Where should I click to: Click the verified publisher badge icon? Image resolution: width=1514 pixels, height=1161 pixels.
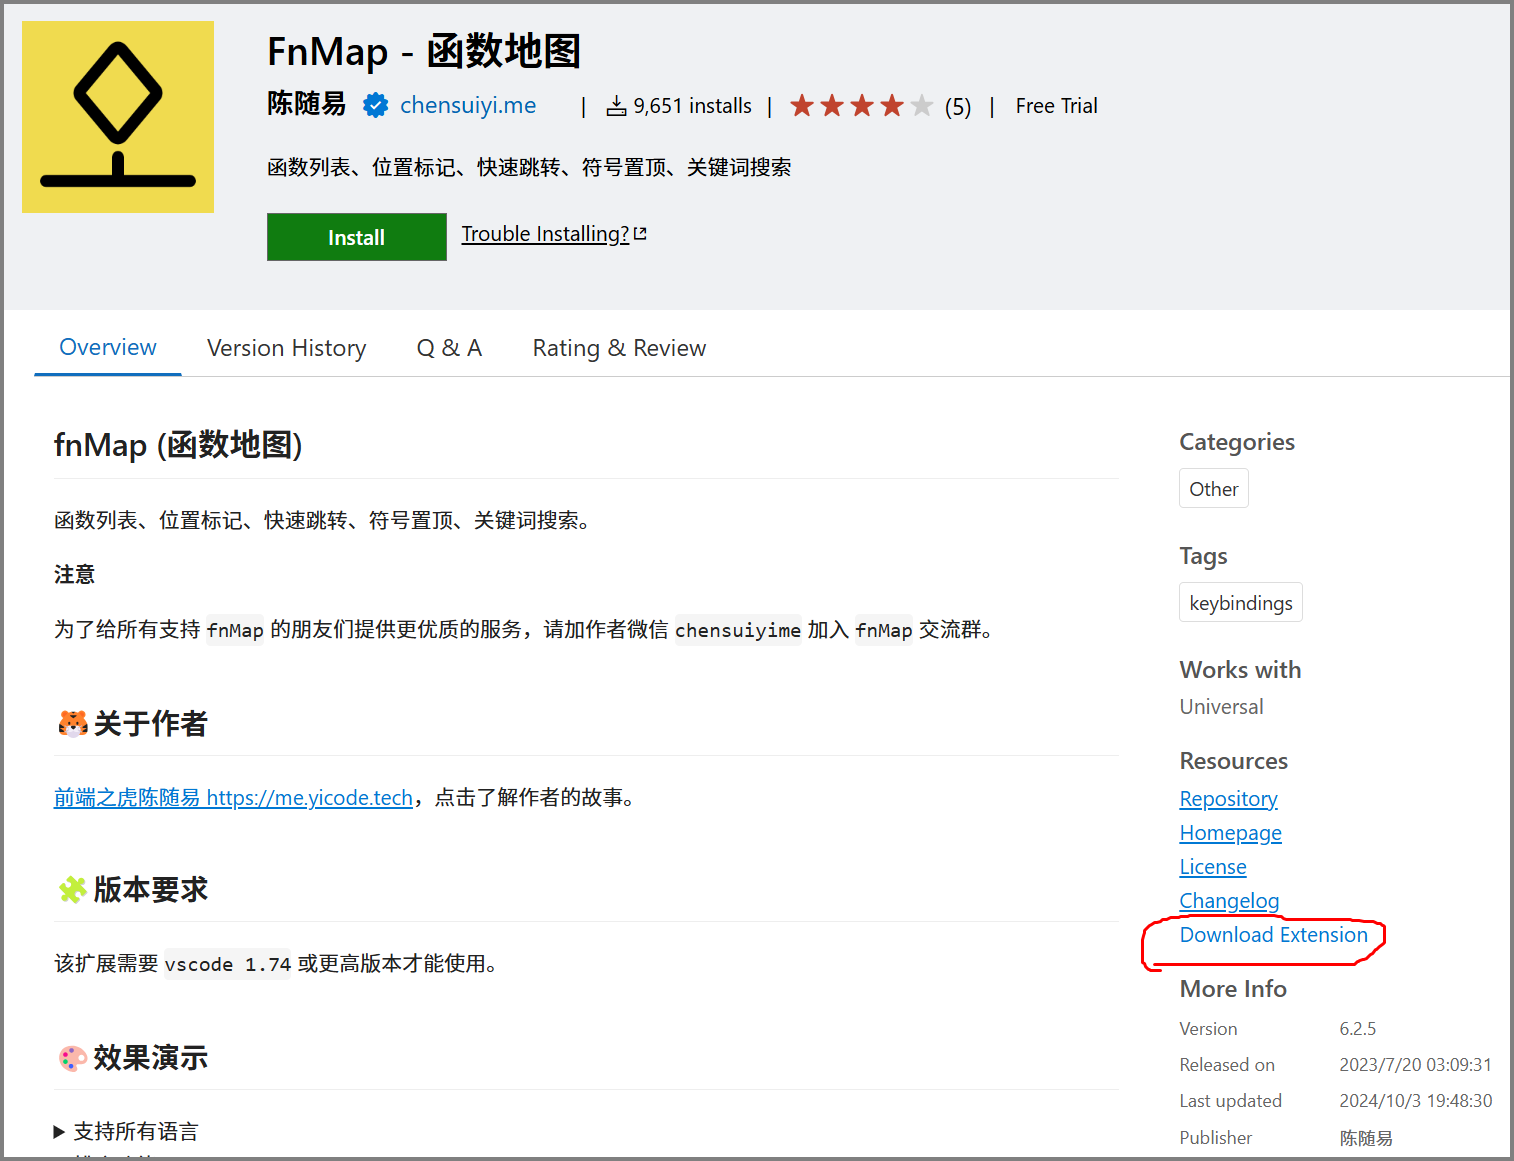375,105
